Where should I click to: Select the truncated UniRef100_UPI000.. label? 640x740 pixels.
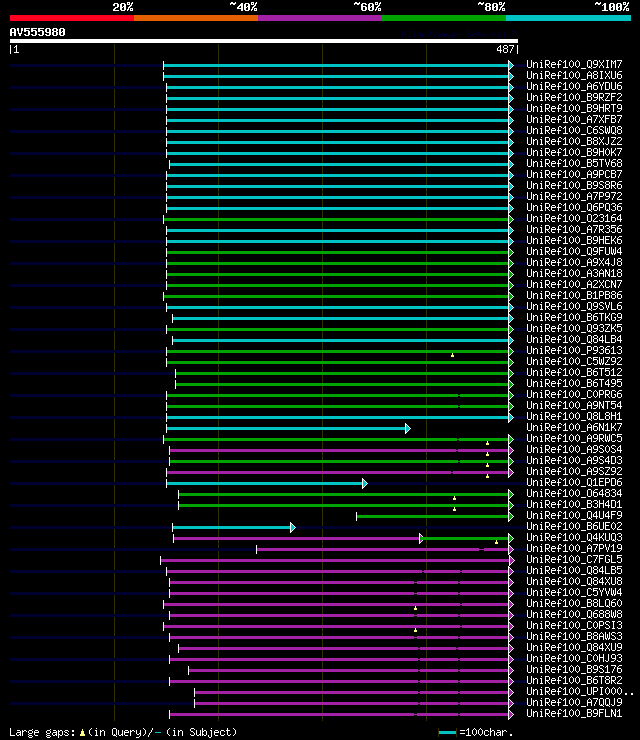581,691
